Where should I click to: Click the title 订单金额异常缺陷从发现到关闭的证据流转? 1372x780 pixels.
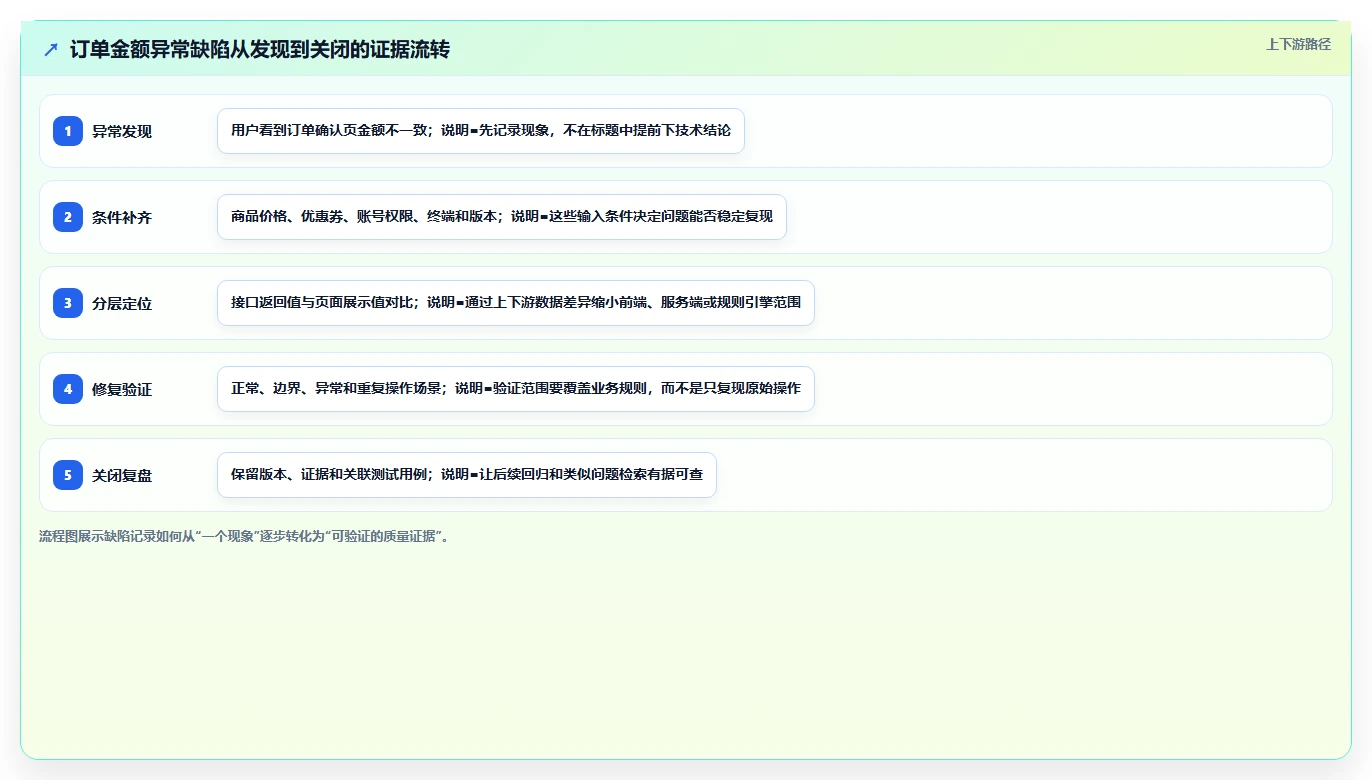260,49
